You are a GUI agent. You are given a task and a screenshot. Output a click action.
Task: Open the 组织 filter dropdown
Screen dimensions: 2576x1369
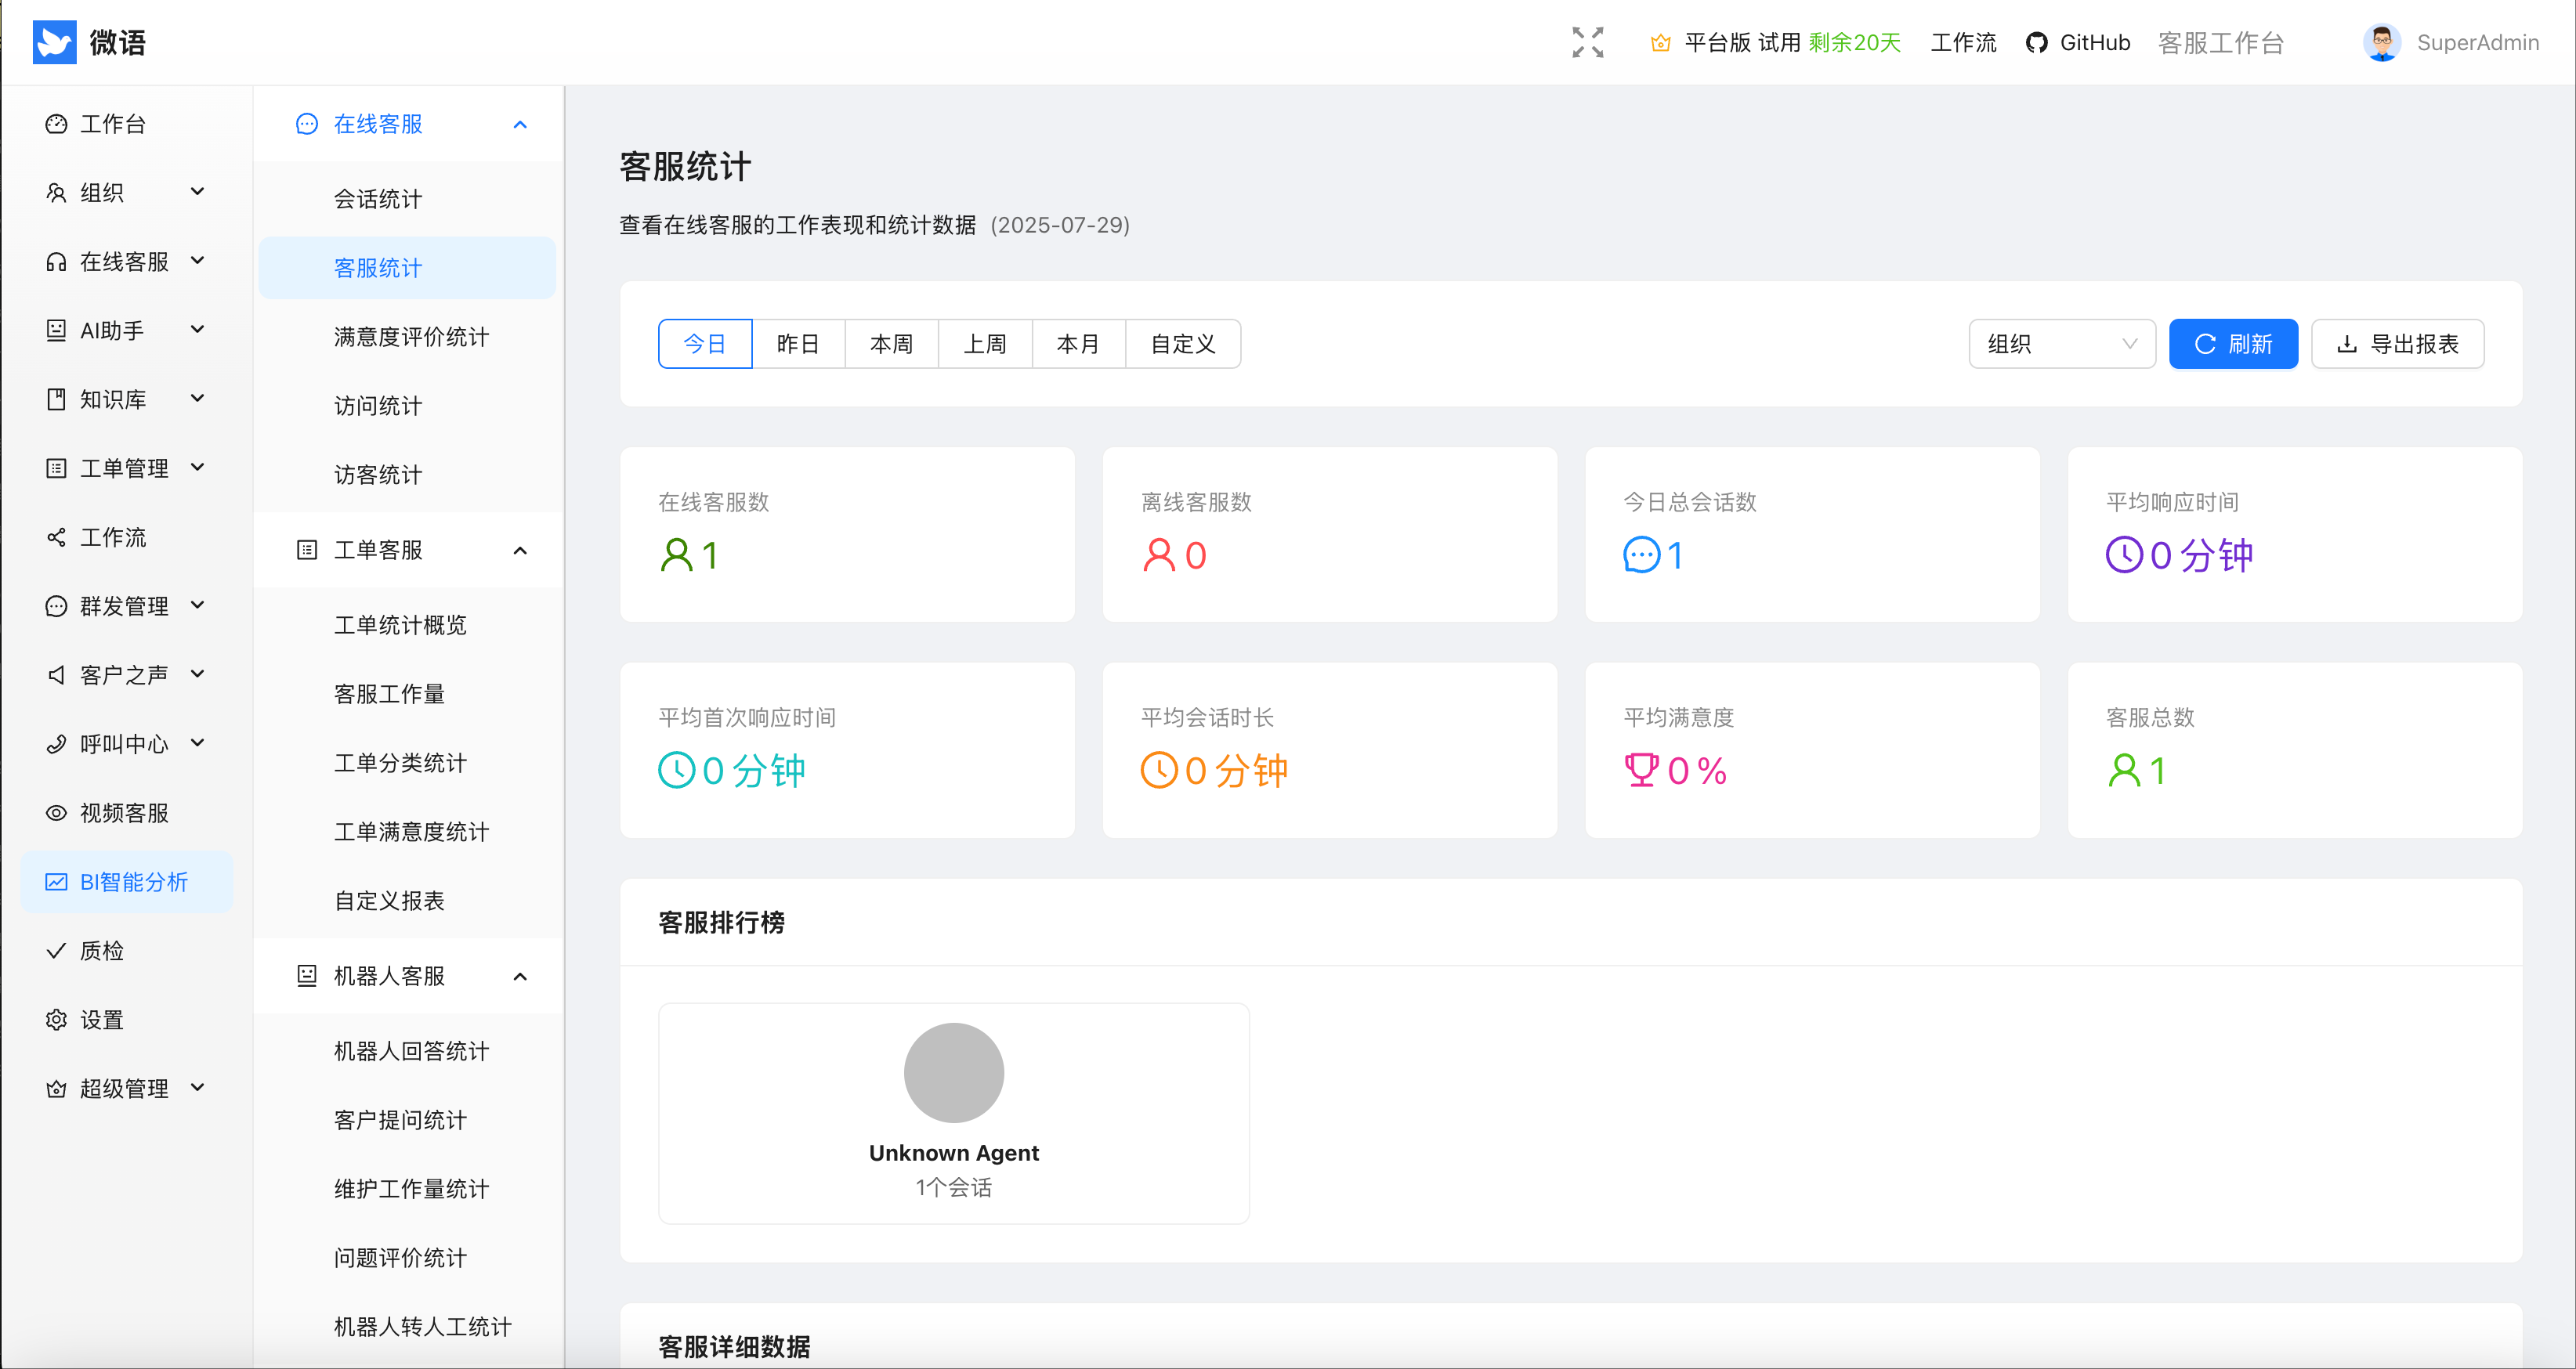tap(2061, 344)
